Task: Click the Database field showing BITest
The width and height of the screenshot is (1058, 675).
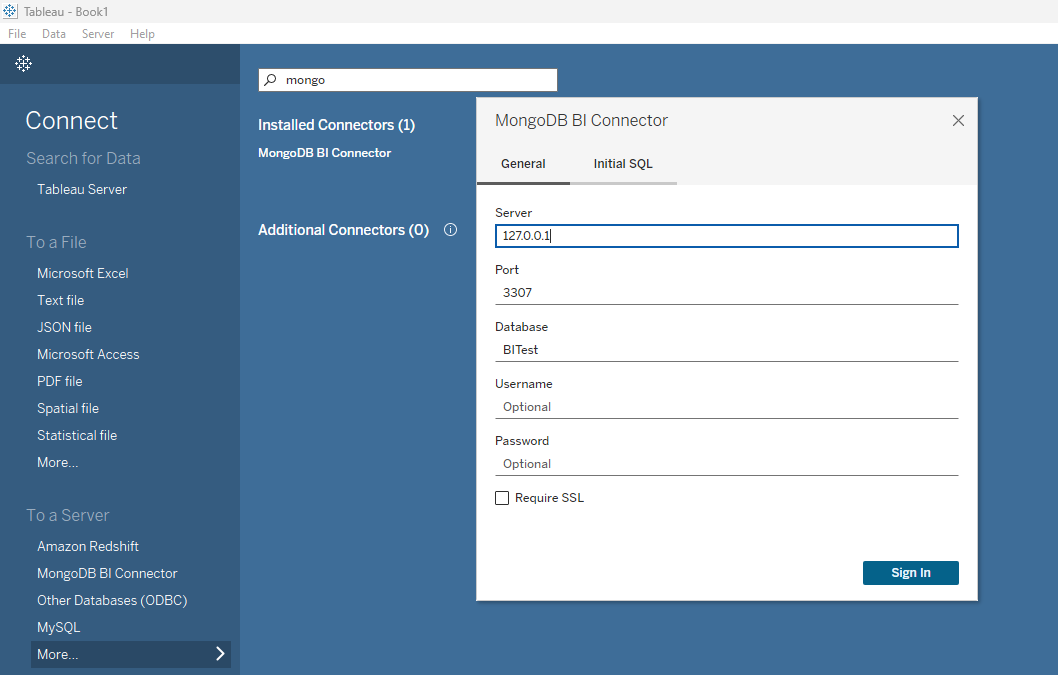Action: coord(727,350)
